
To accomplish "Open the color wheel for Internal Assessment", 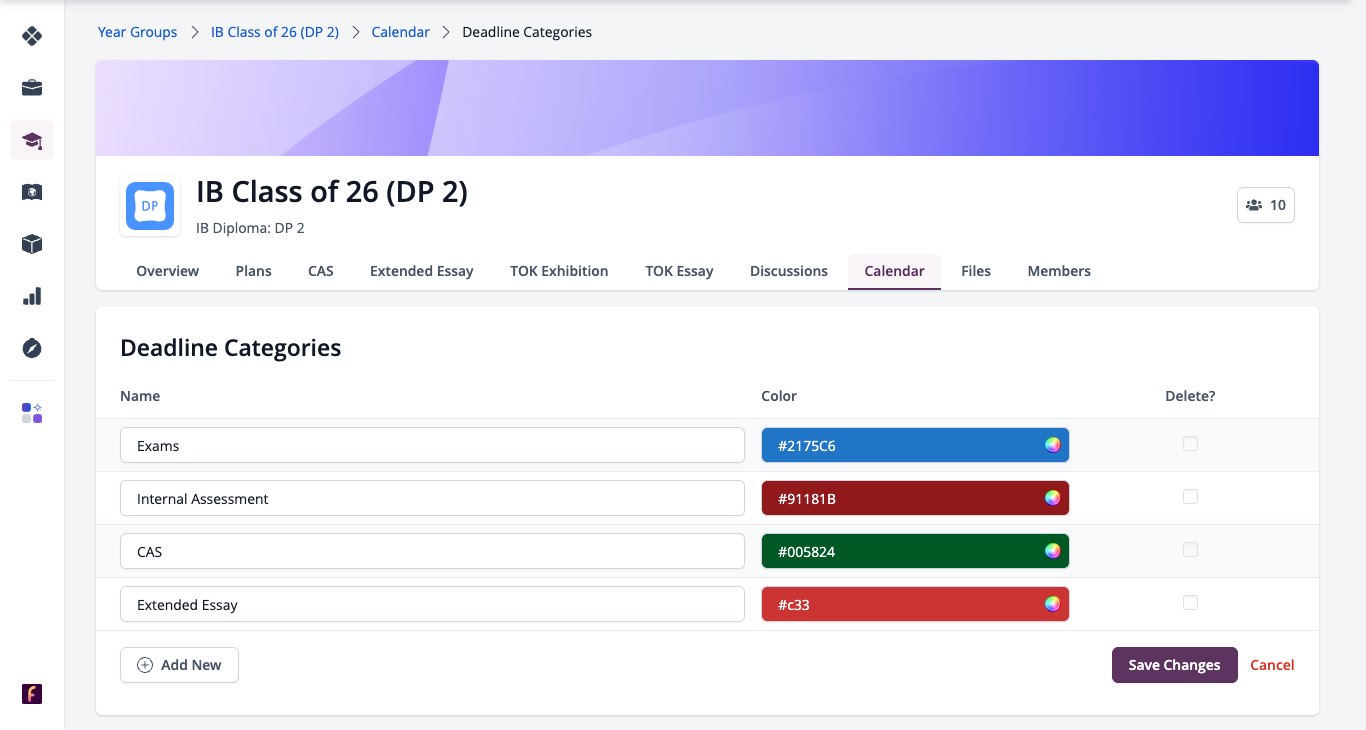I will pos(1052,498).
